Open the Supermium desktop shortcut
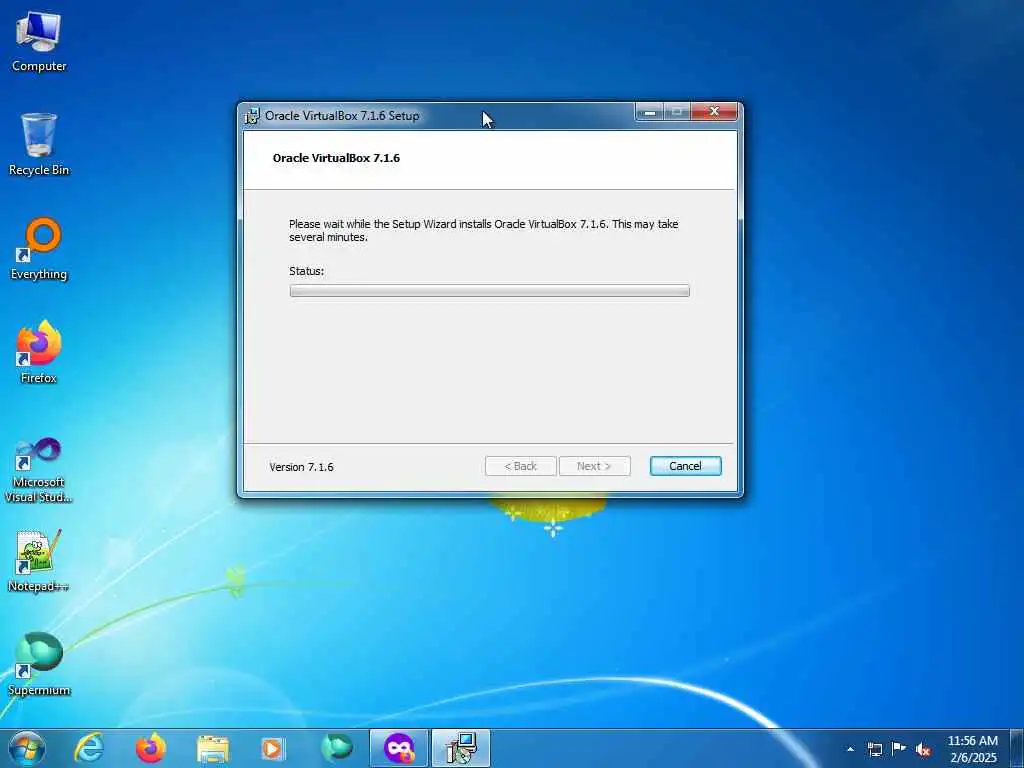Image resolution: width=1024 pixels, height=768 pixels. pos(39,665)
